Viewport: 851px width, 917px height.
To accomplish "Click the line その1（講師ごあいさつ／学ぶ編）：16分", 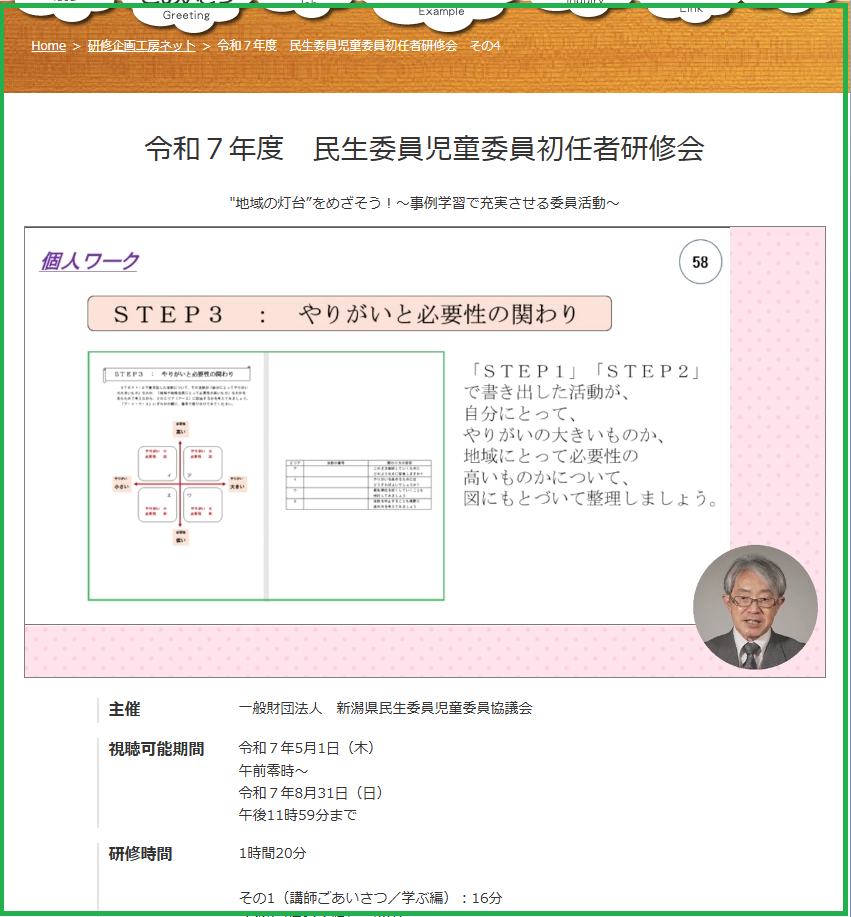I will coord(370,898).
